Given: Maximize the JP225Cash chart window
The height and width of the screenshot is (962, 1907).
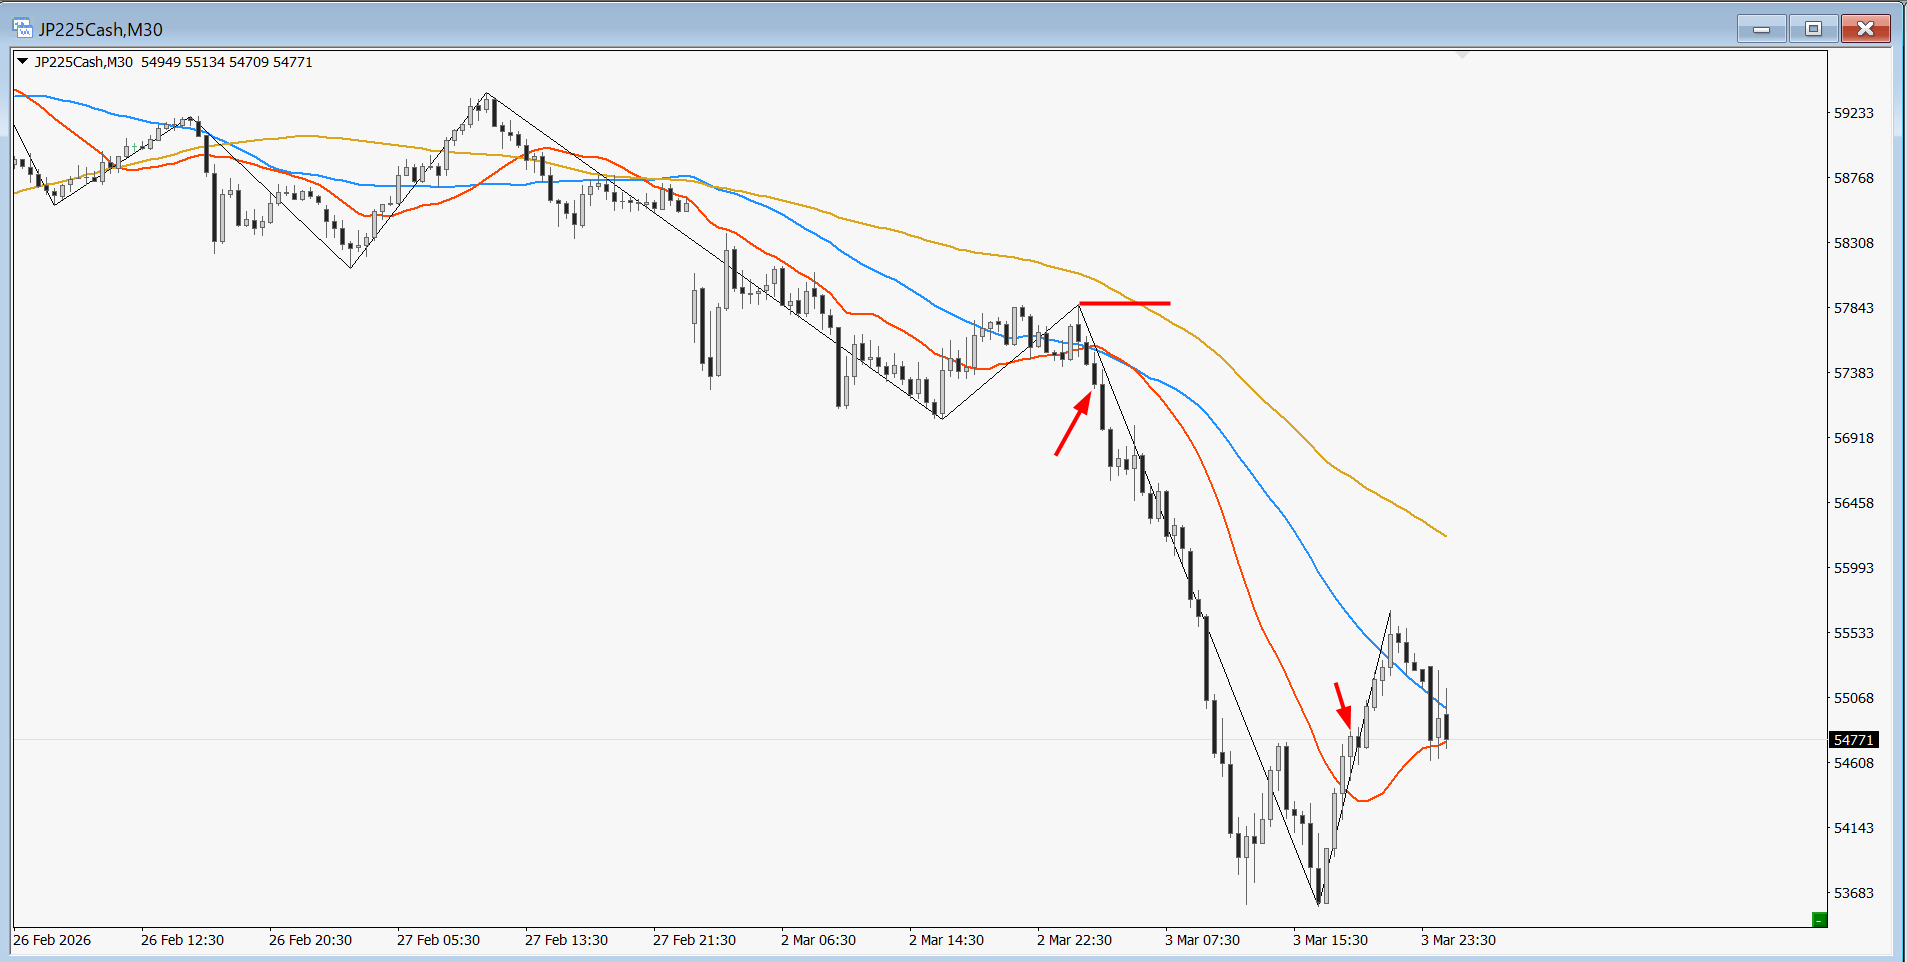Looking at the screenshot, I should 1813,29.
